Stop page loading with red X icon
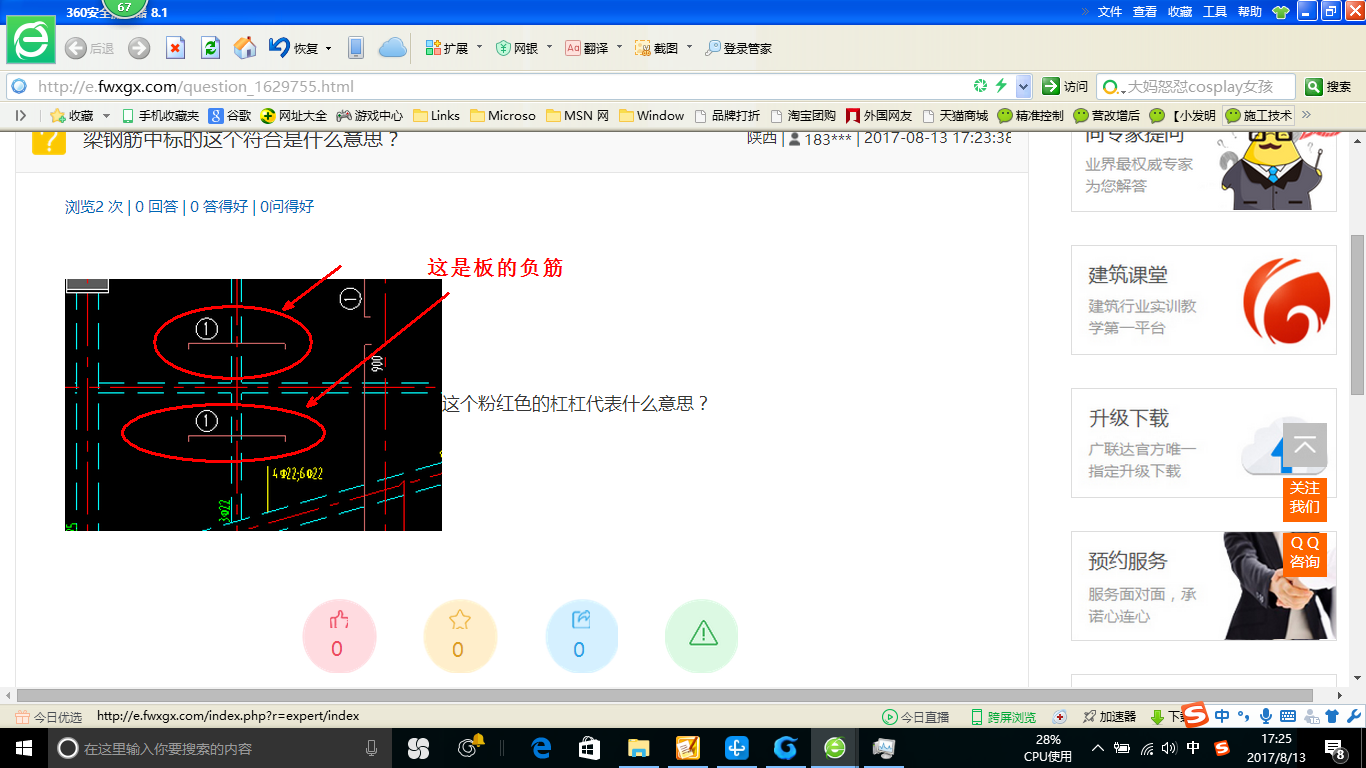The image size is (1366, 768). click(x=175, y=48)
